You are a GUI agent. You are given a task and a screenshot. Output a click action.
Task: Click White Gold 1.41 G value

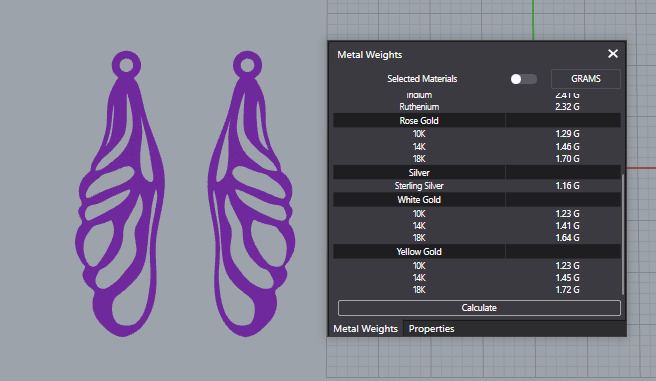[x=567, y=226]
